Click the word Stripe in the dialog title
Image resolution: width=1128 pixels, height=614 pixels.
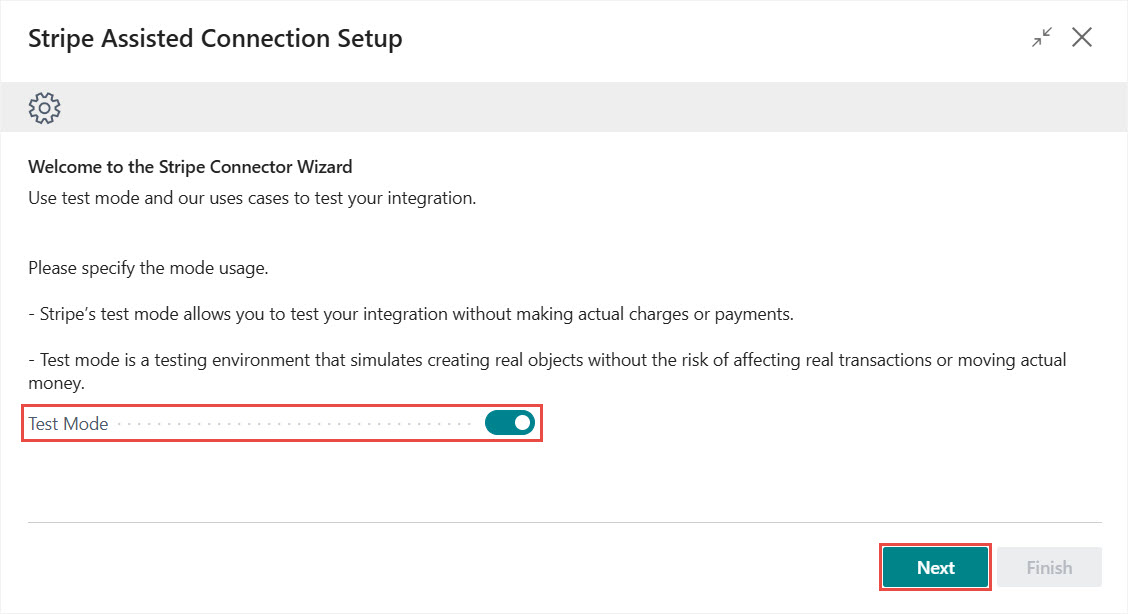pos(61,39)
